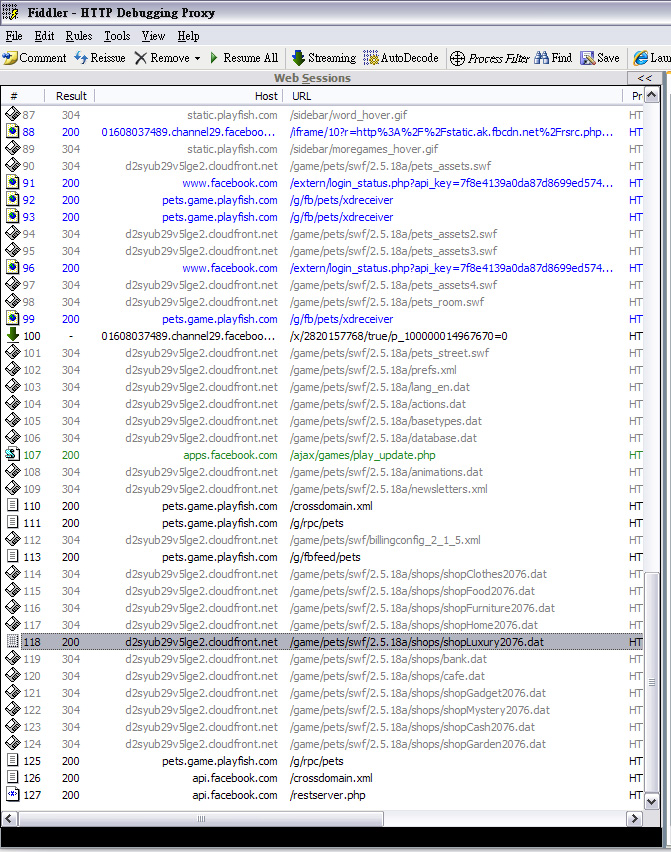Click the session 96 HTML icon
The height and width of the screenshot is (852, 671).
(x=12, y=267)
